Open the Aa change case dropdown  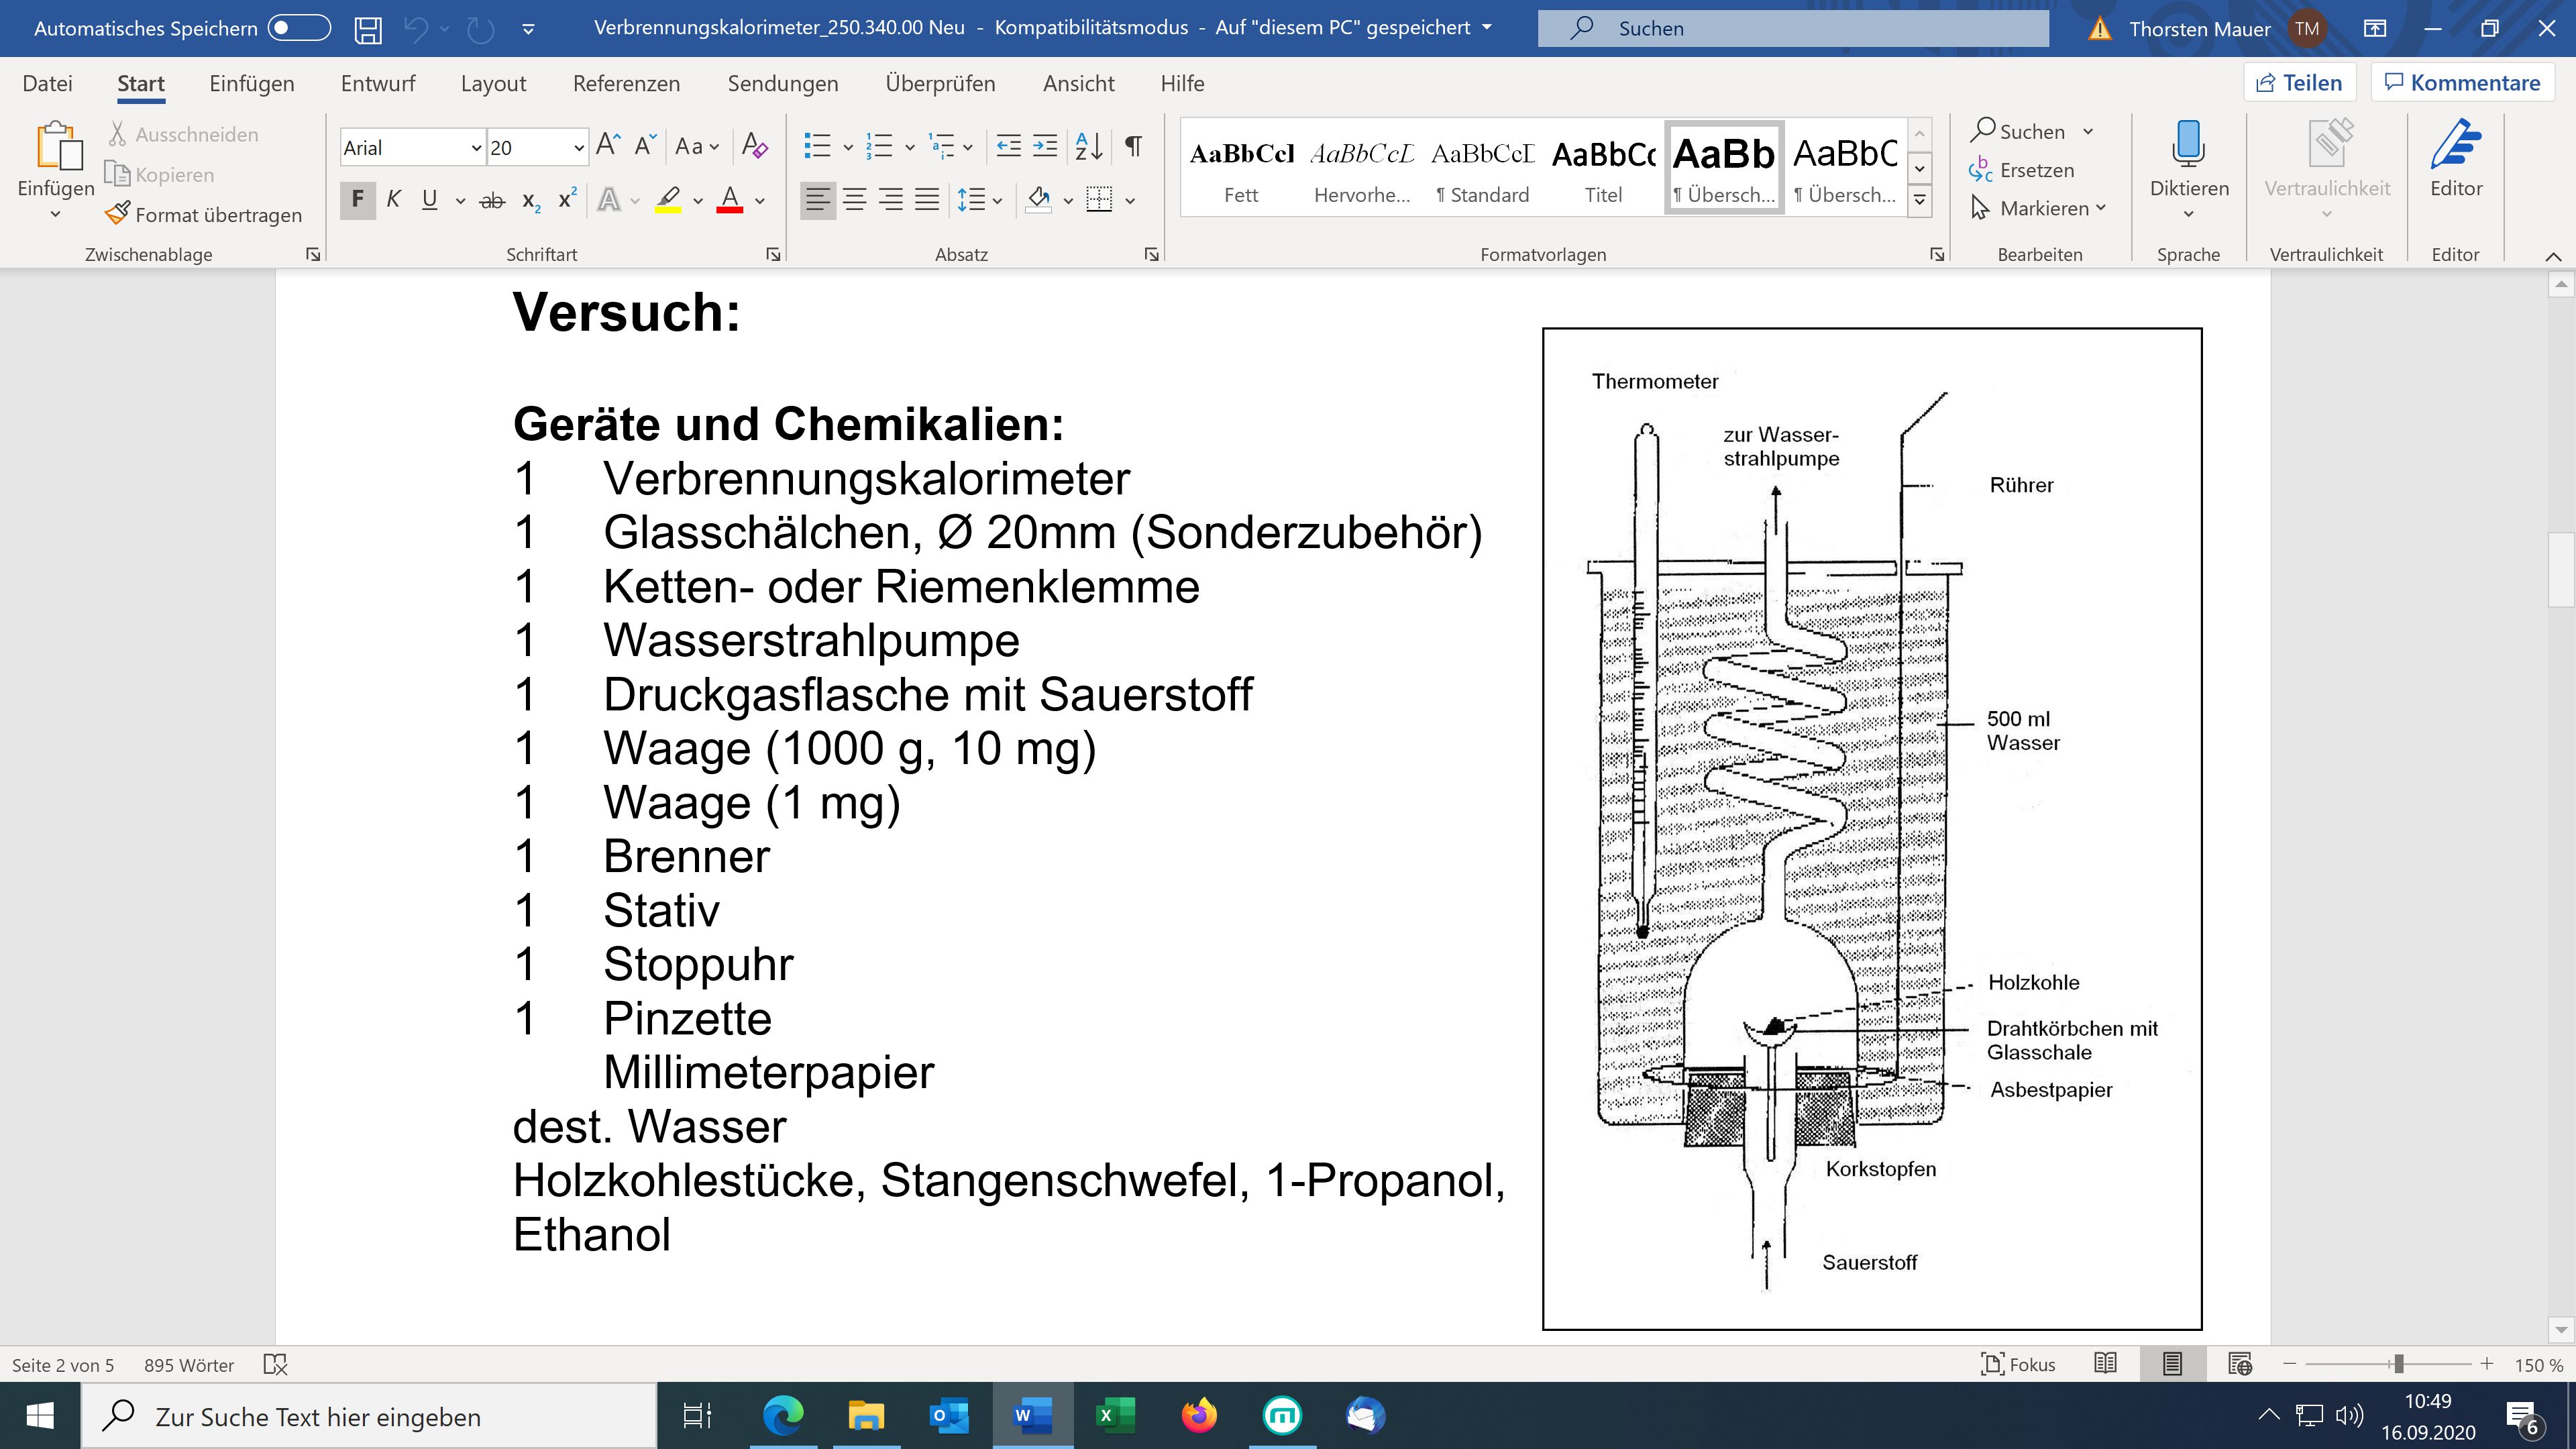(697, 146)
